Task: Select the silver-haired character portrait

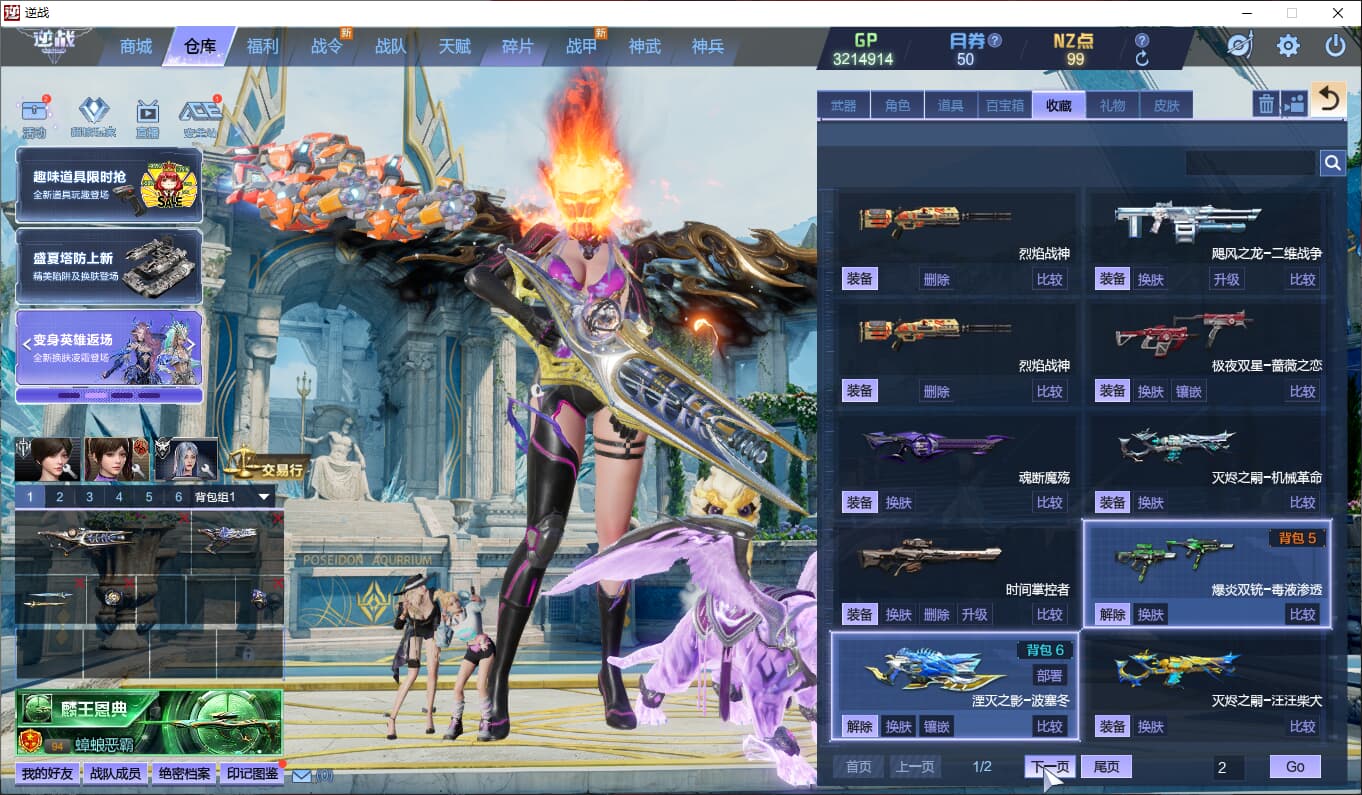Action: 187,460
